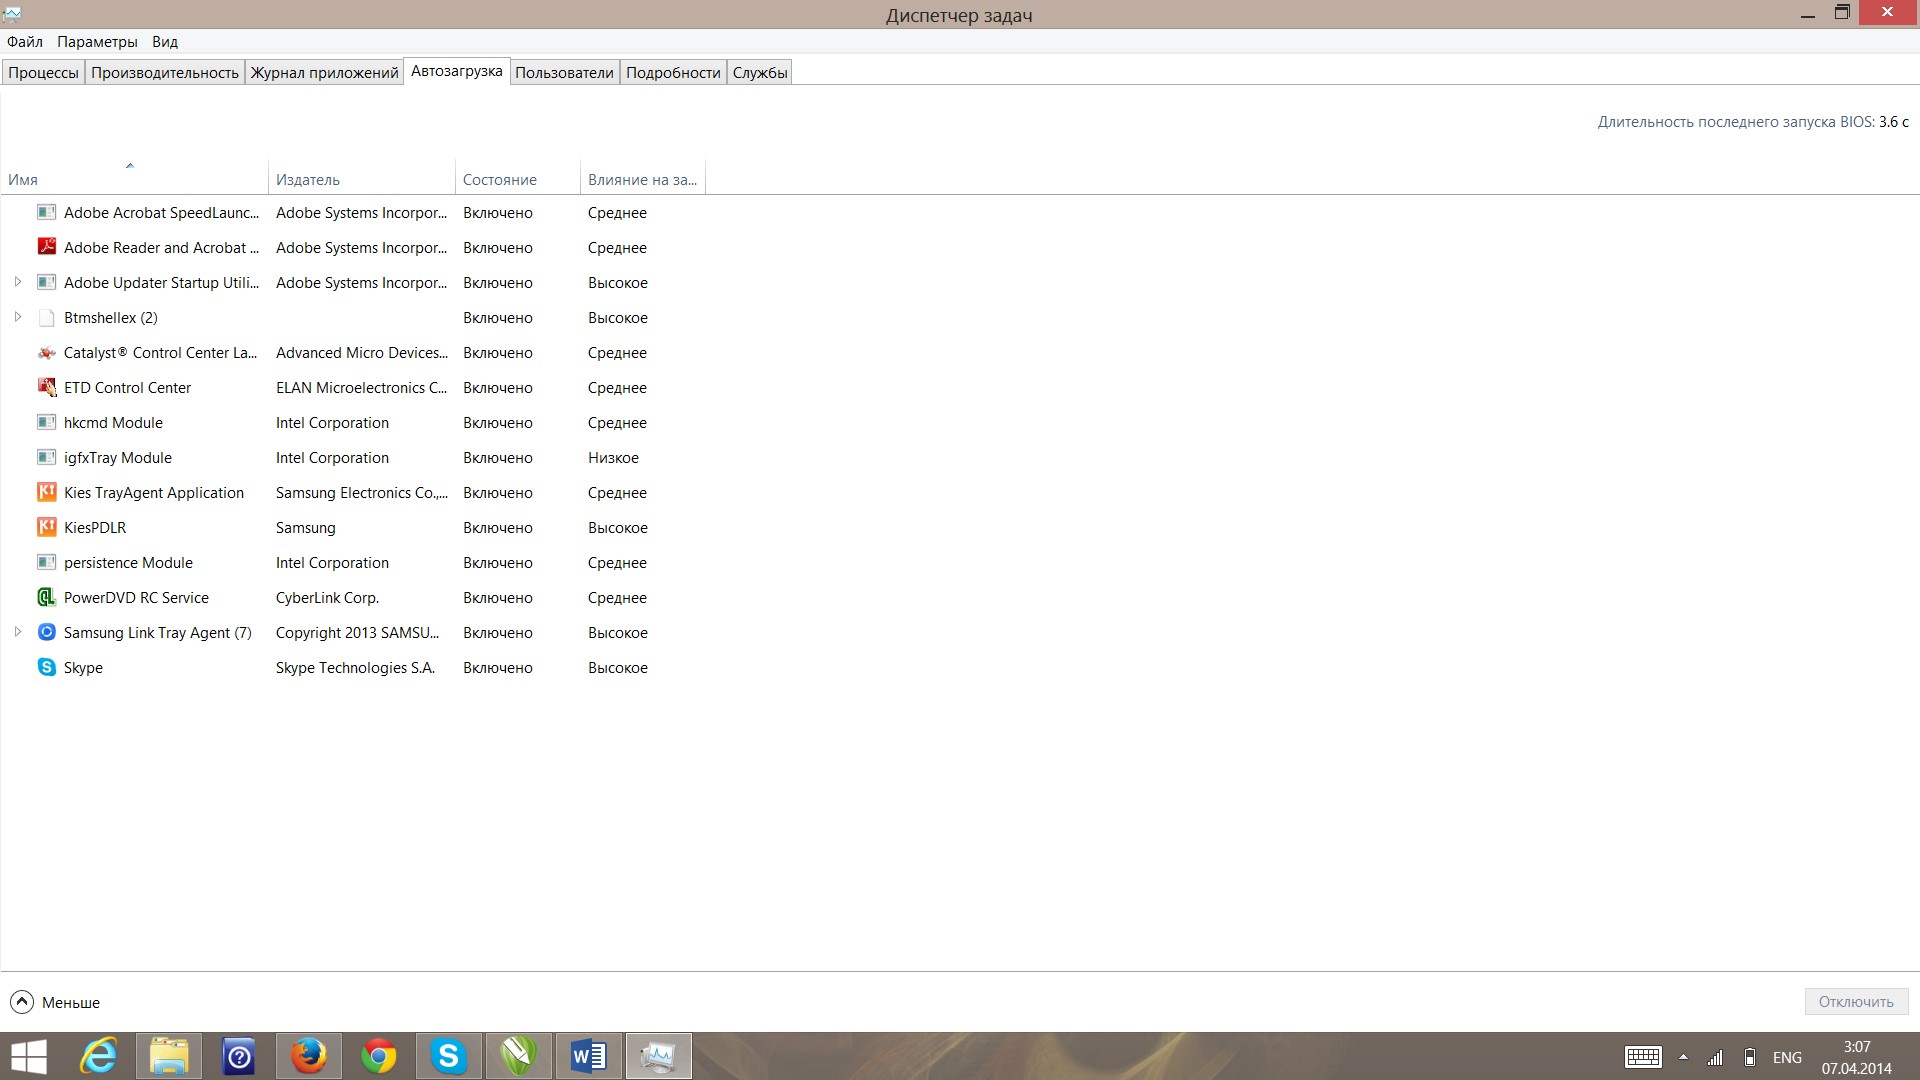Click the Kies TrayAgent Application icon
Screen dimensions: 1920x1080
coord(46,492)
